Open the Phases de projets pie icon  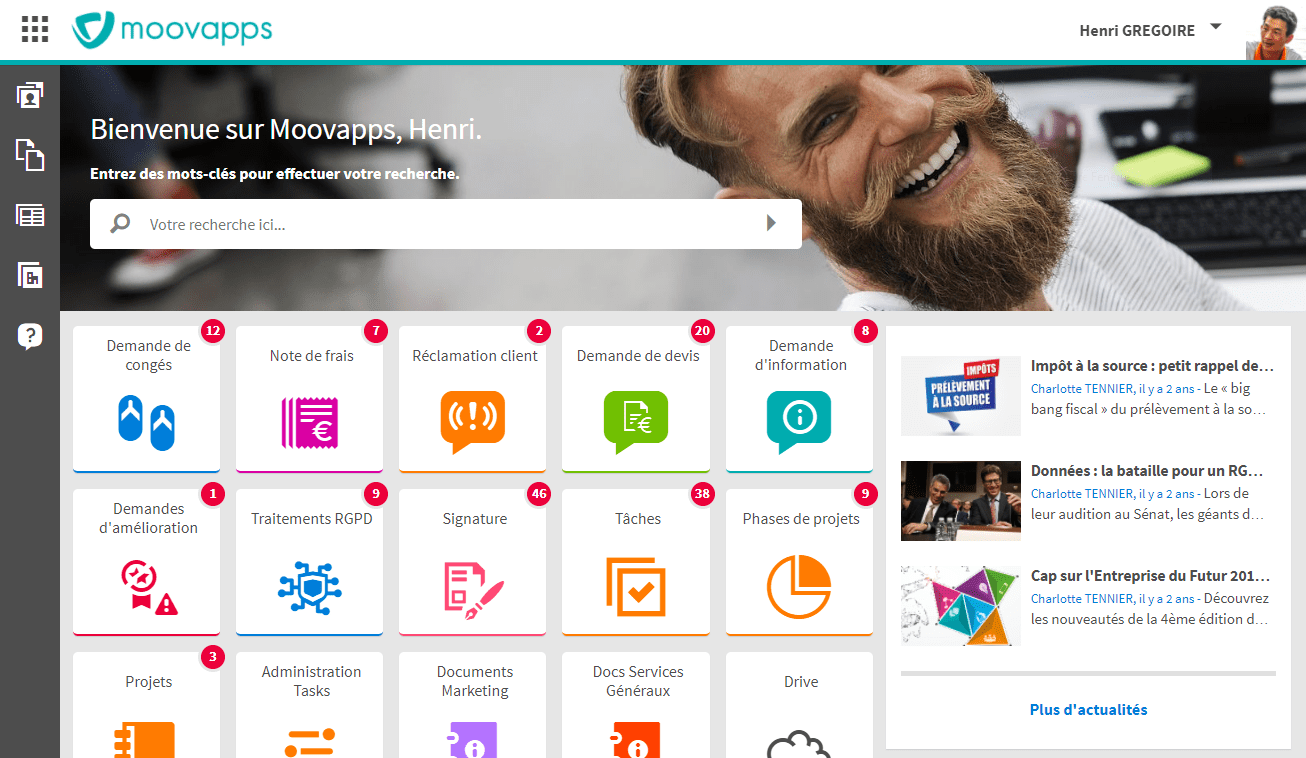[x=799, y=586]
